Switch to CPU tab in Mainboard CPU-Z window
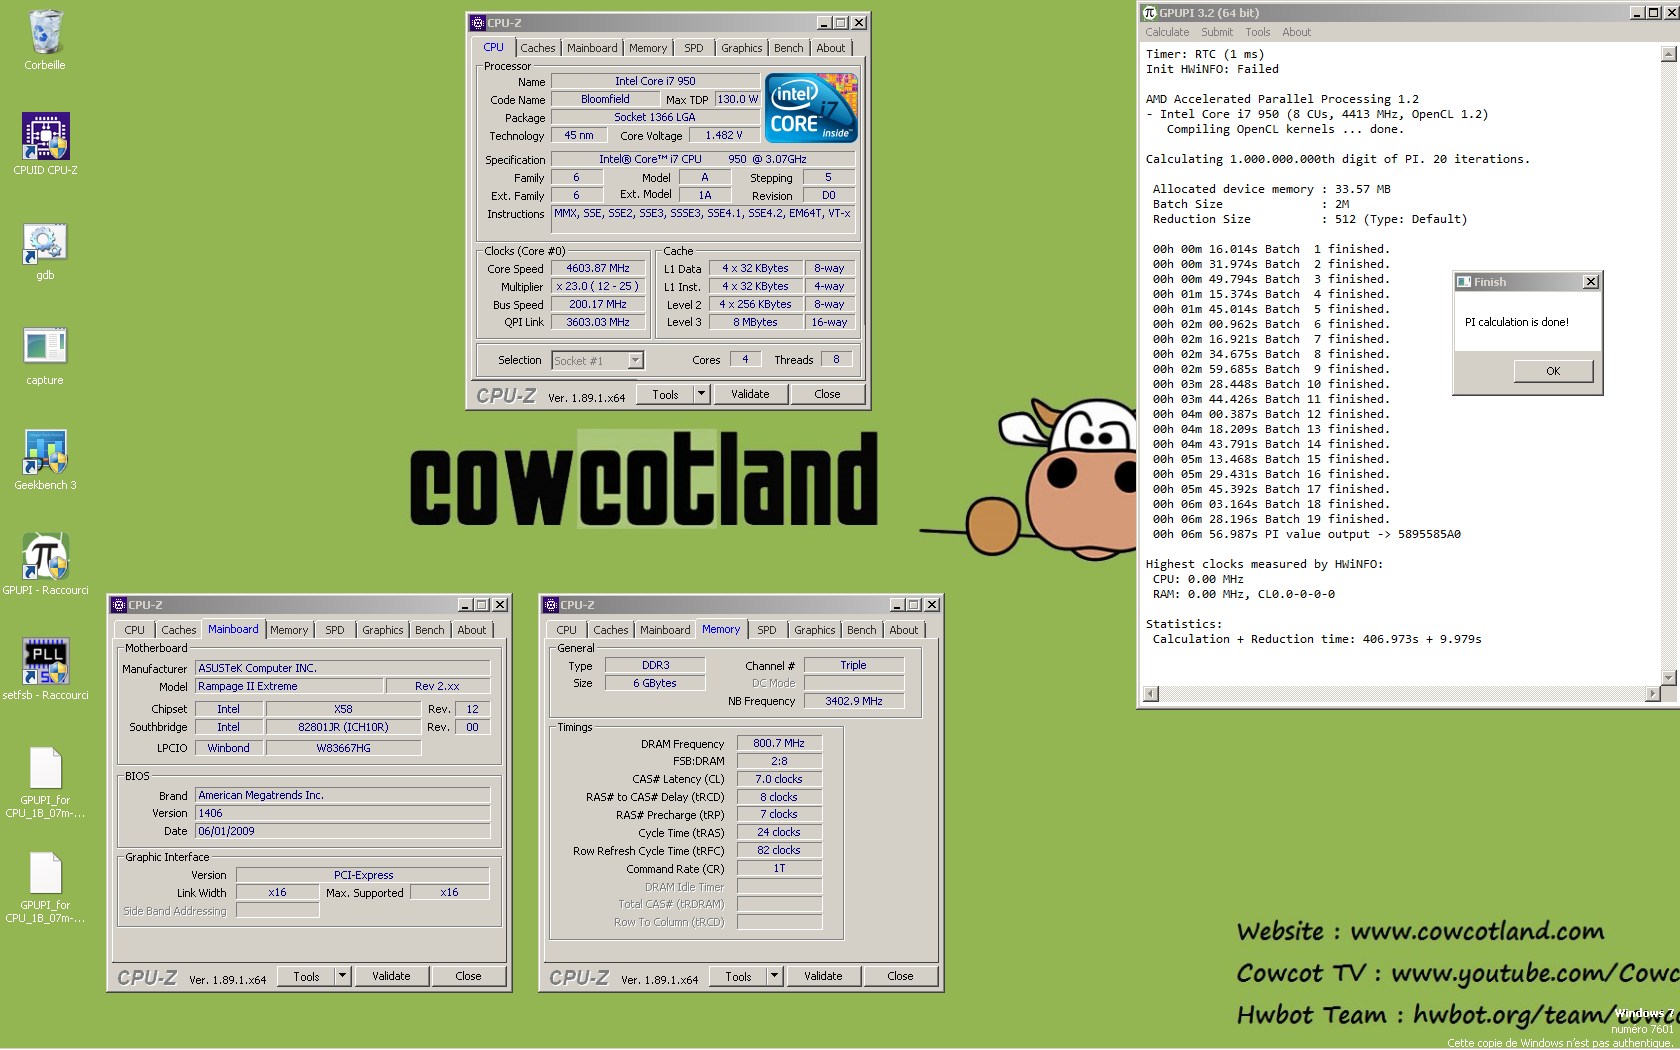Image resolution: width=1680 pixels, height=1050 pixels. pos(134,630)
